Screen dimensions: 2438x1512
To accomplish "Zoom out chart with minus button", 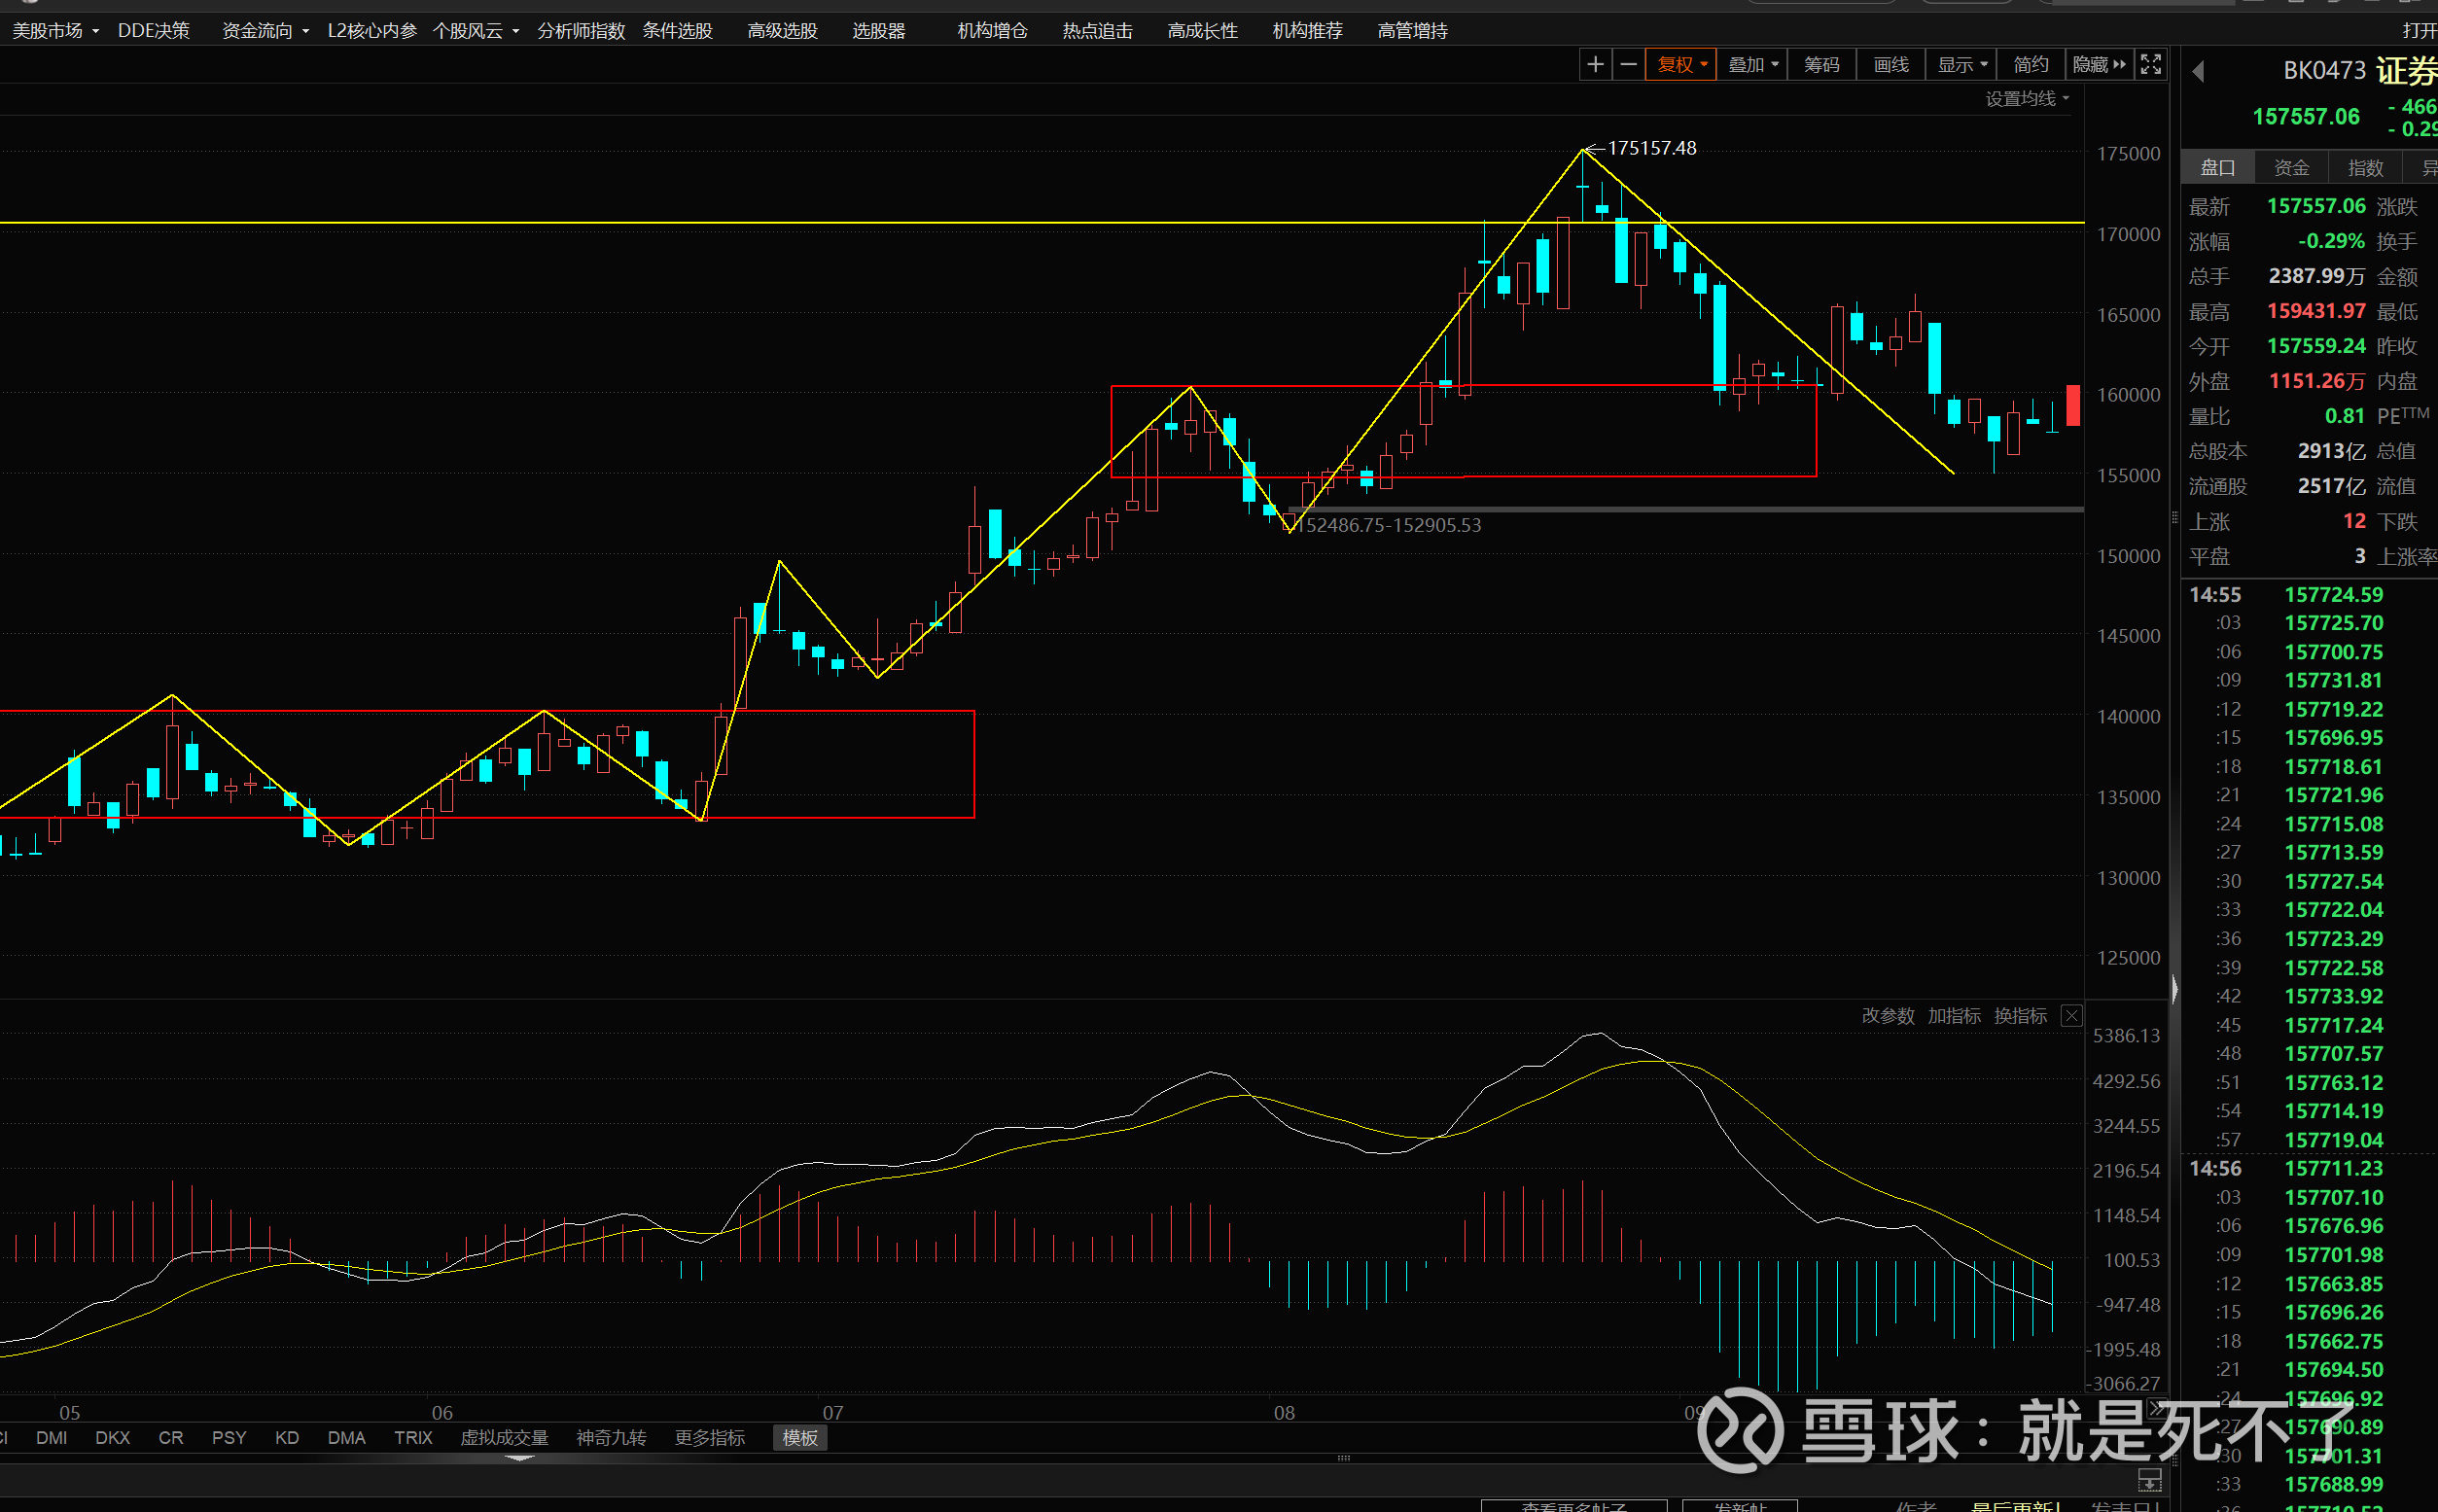I will pyautogui.click(x=1628, y=65).
